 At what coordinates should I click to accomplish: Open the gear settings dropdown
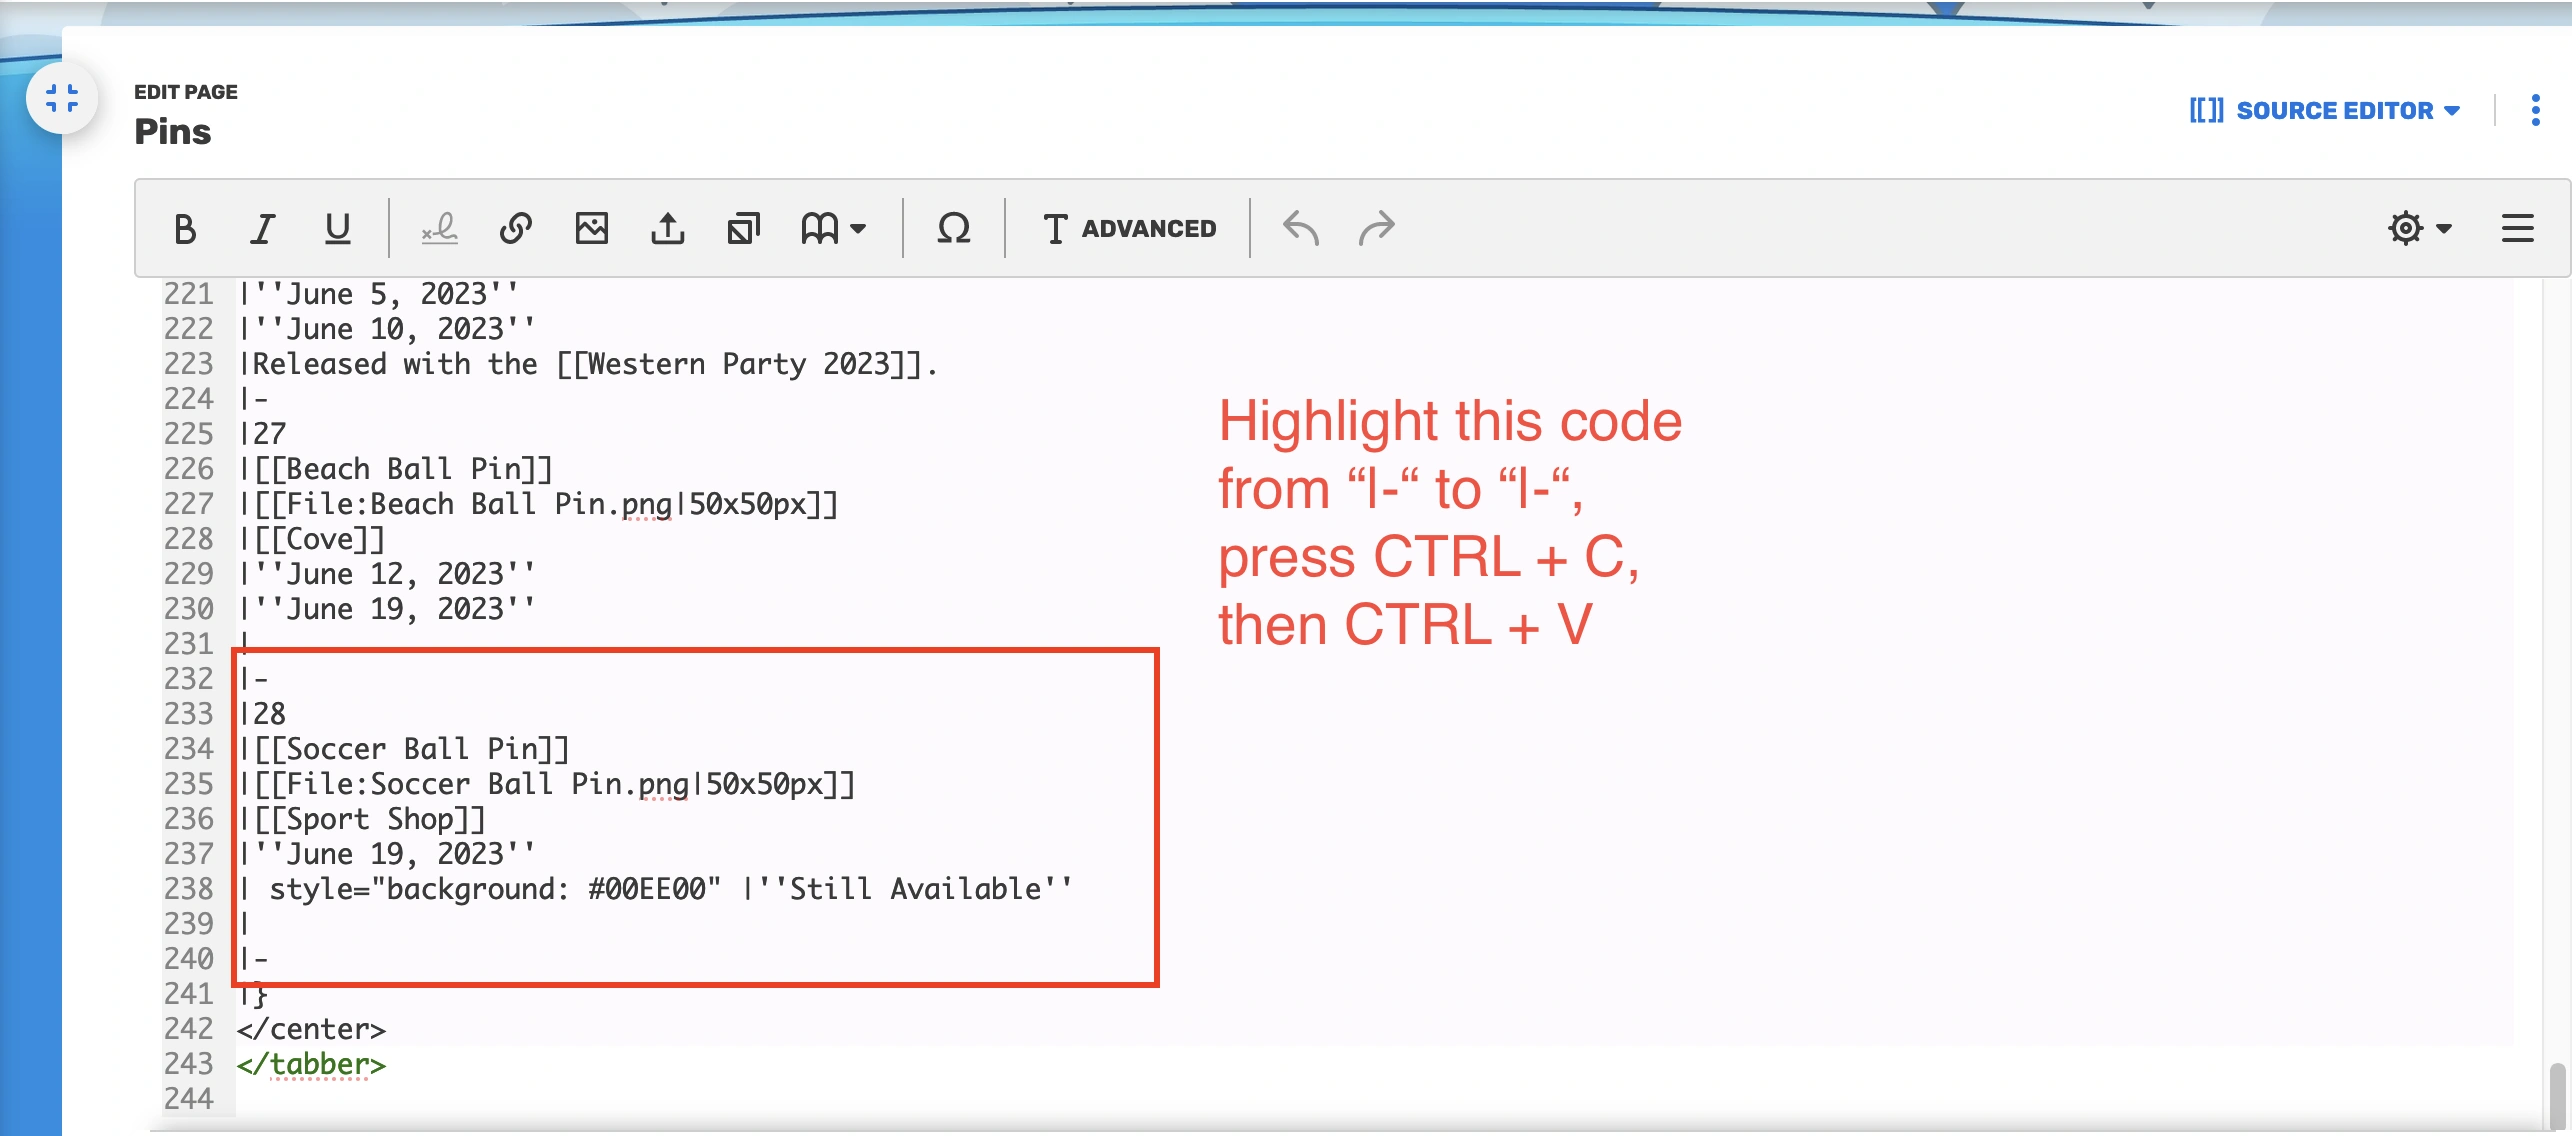coord(2418,229)
